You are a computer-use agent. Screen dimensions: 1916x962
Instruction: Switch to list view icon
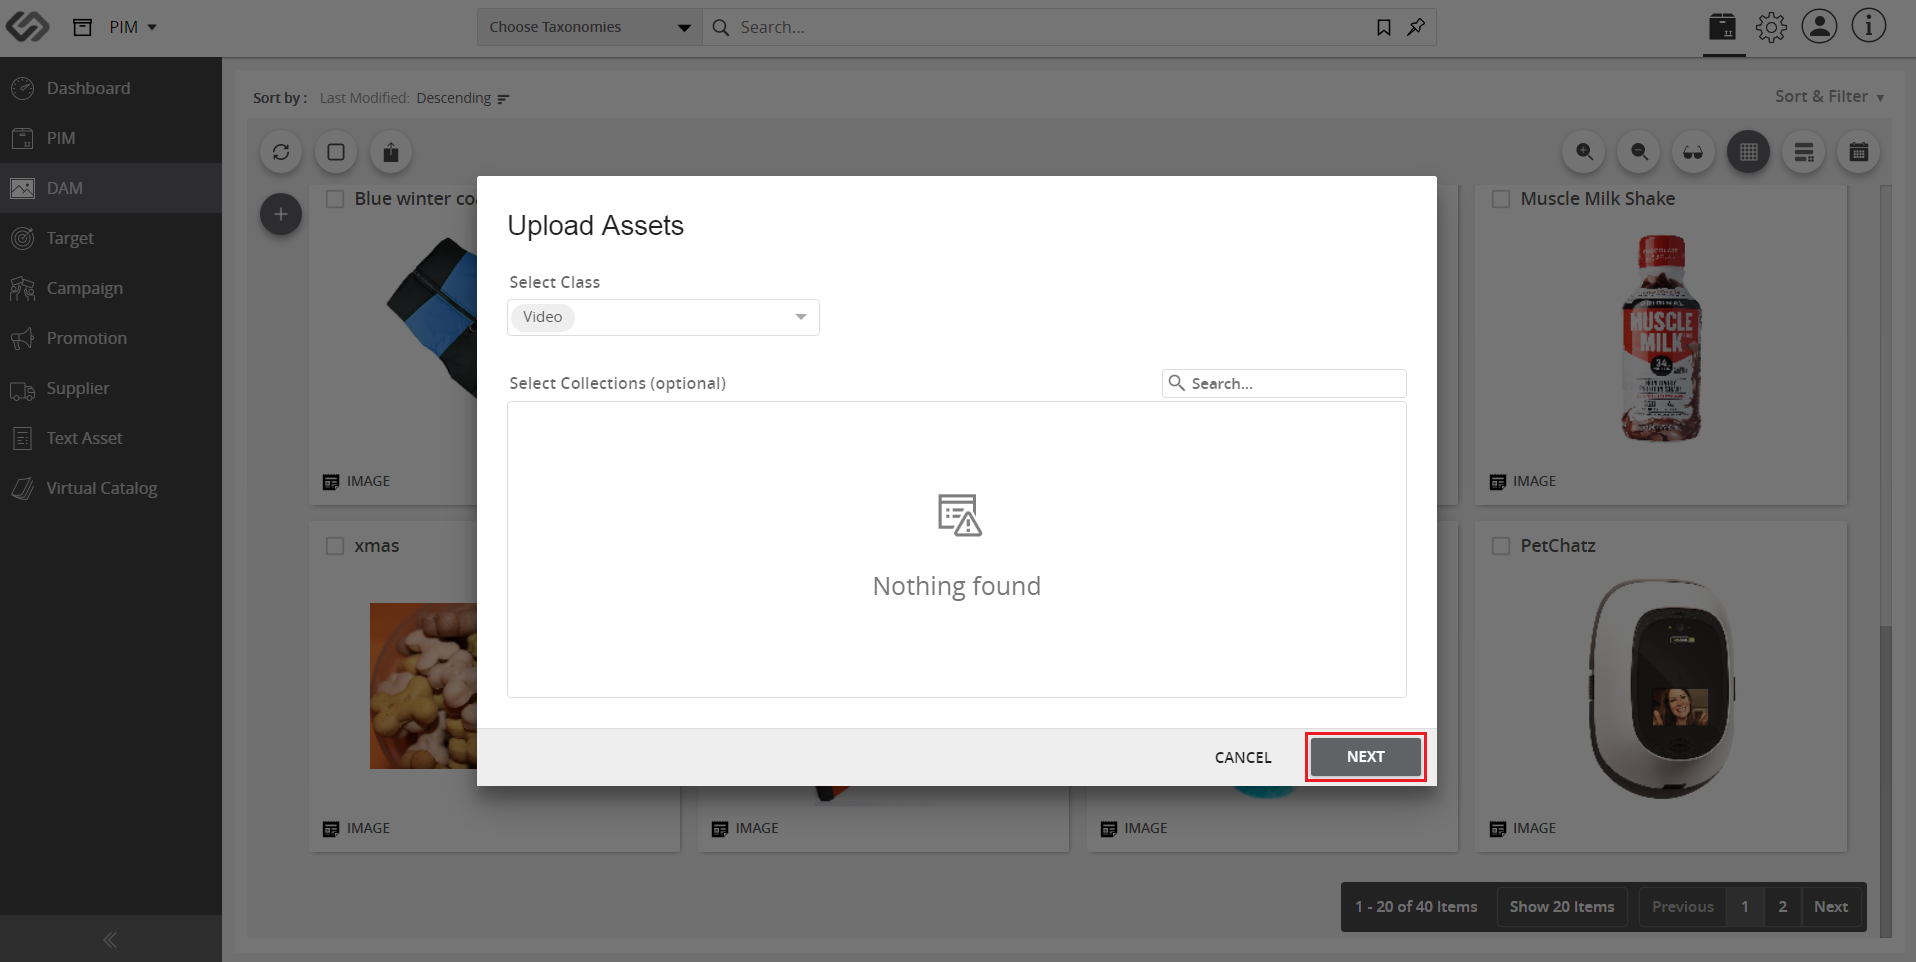[x=1804, y=152]
